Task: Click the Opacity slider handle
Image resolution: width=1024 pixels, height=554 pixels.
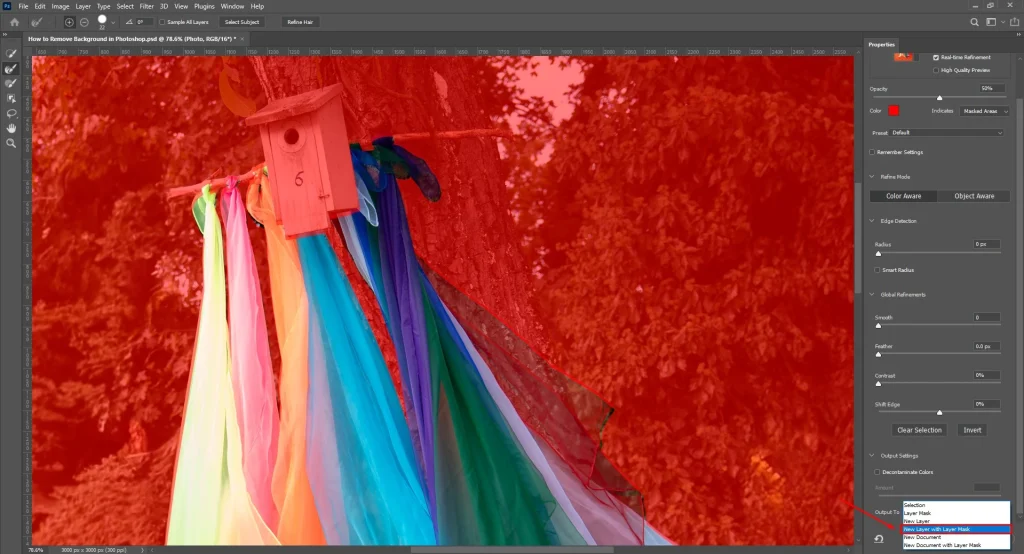Action: coord(939,98)
